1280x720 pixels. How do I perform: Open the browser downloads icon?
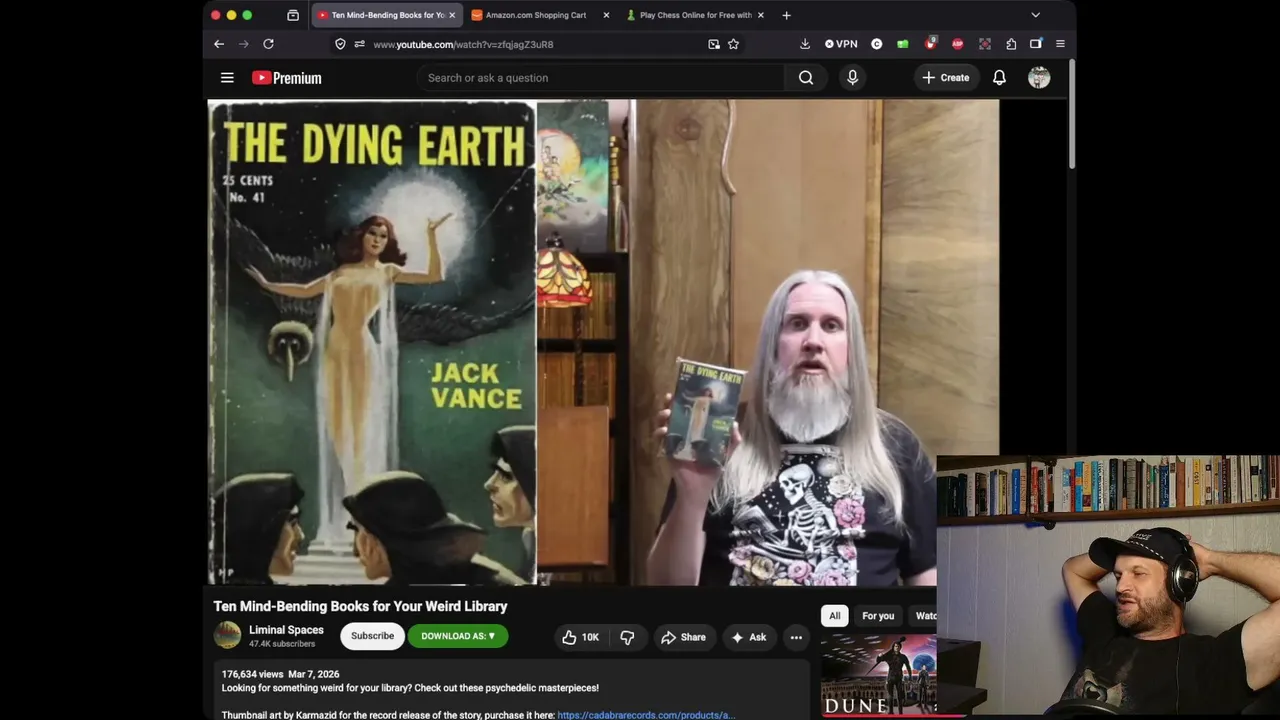click(x=805, y=44)
